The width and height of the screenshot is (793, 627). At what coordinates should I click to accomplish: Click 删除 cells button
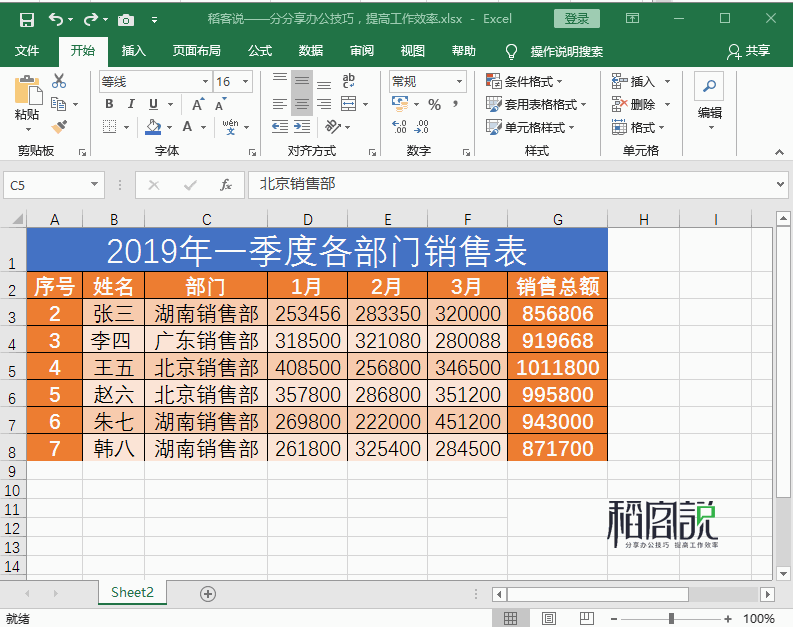pyautogui.click(x=634, y=104)
